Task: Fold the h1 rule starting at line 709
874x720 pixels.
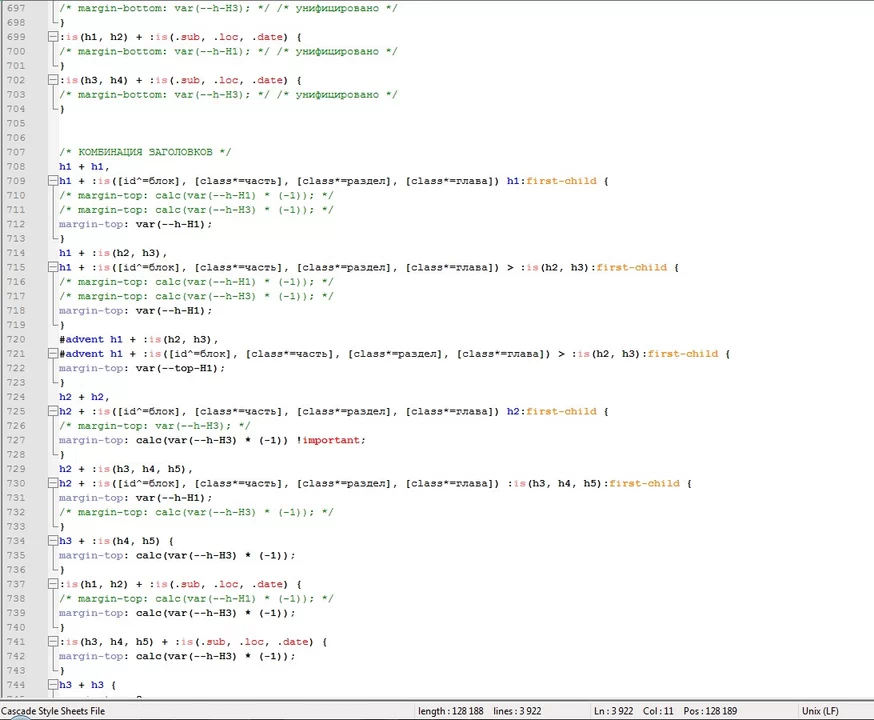Action: click(52, 181)
